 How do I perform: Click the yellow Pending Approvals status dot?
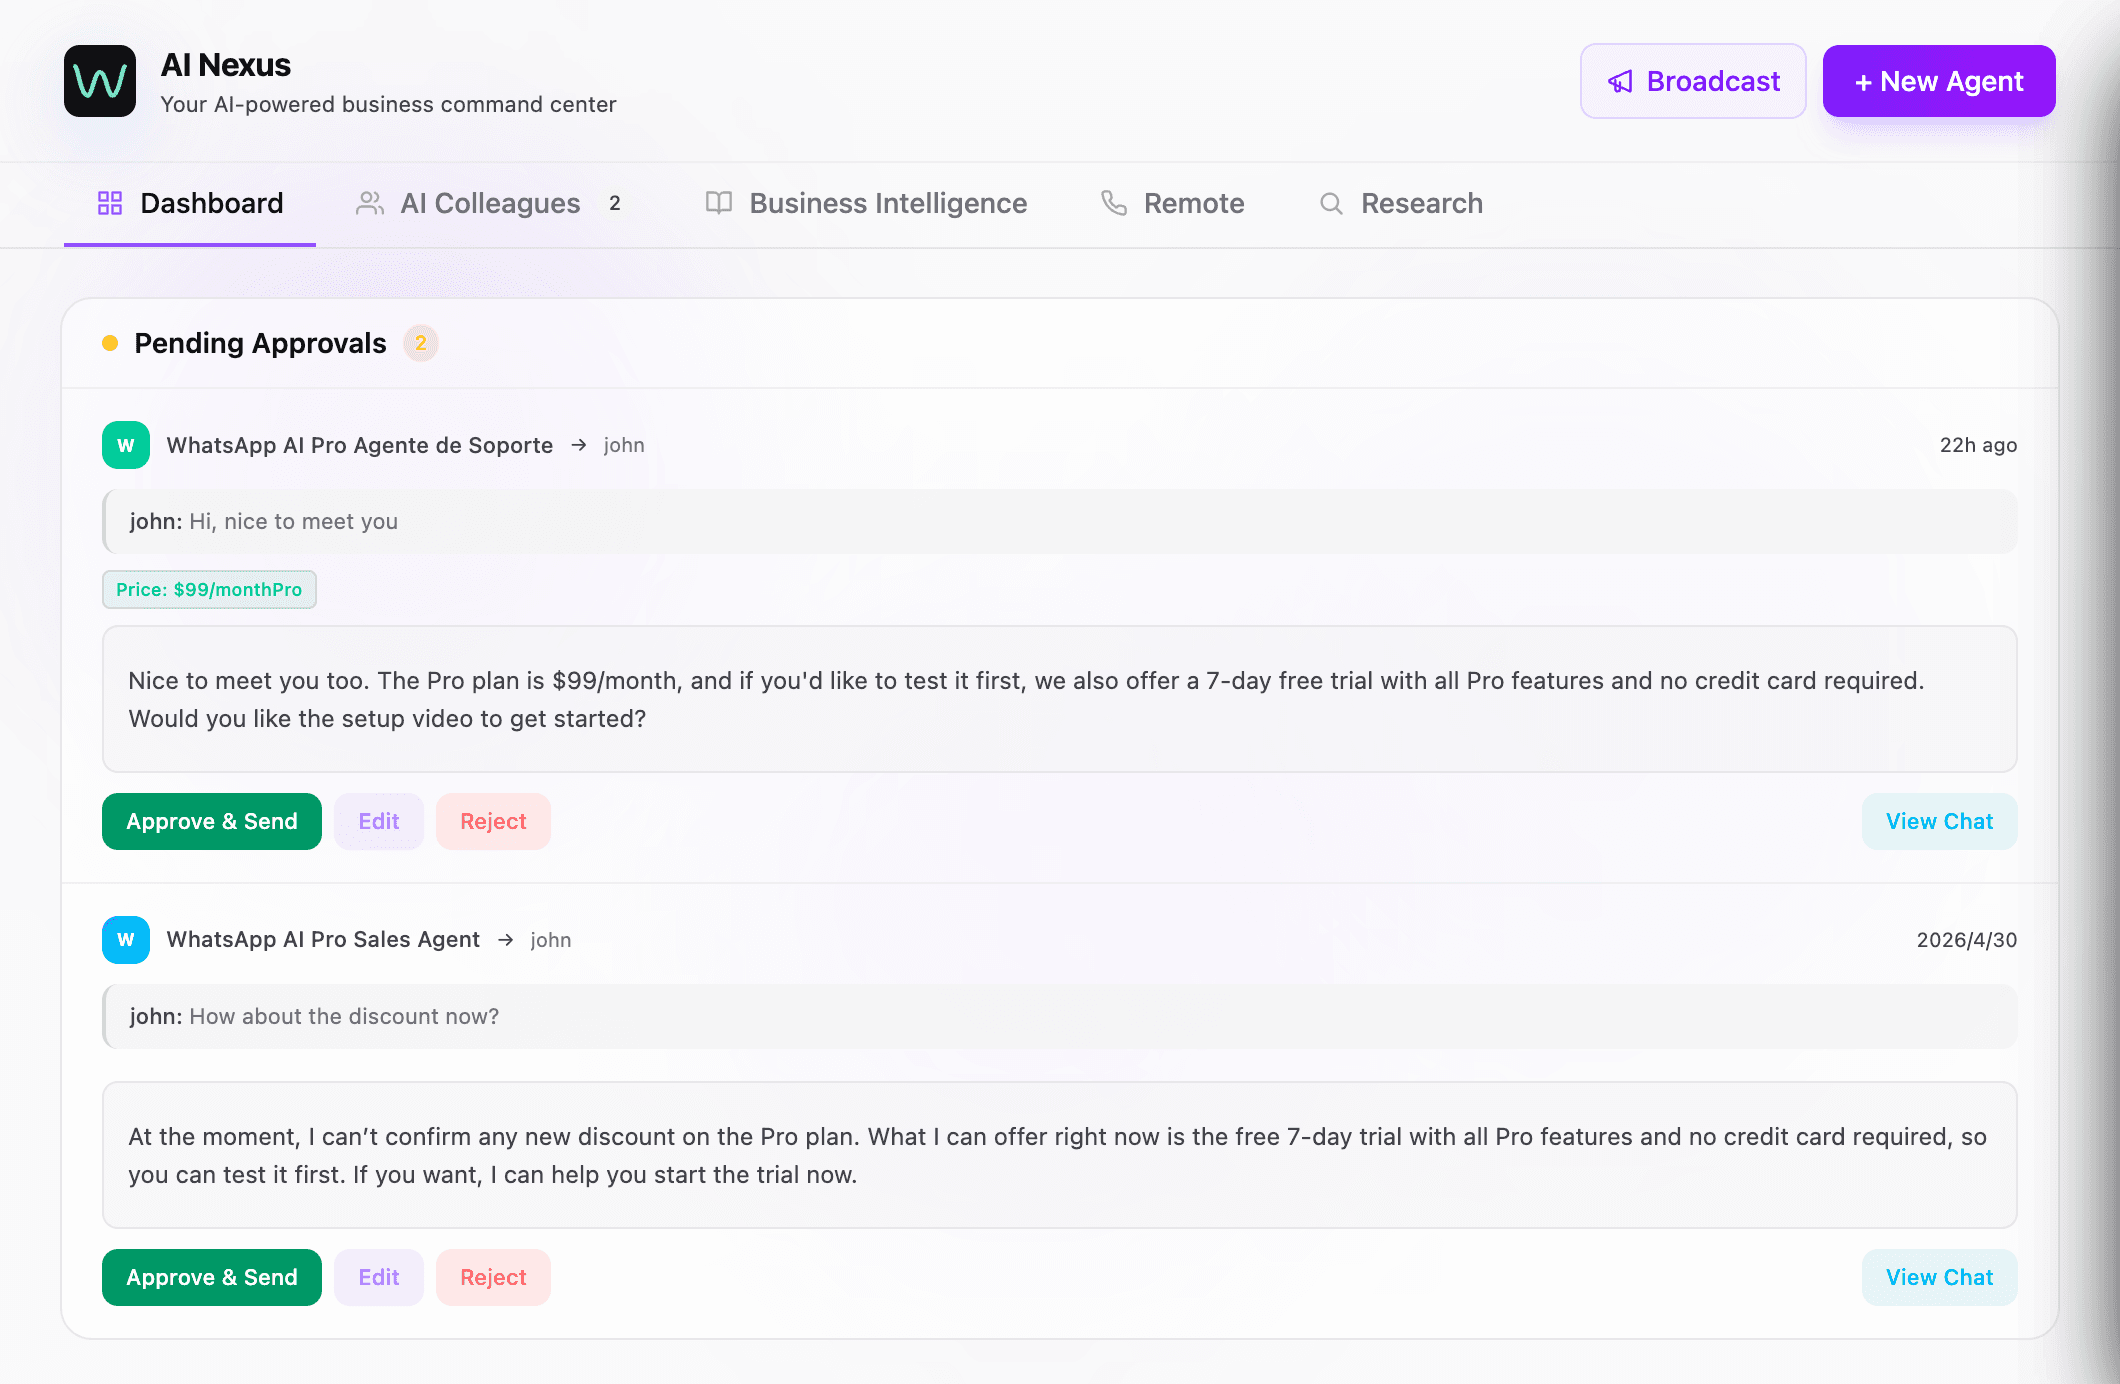coord(110,343)
